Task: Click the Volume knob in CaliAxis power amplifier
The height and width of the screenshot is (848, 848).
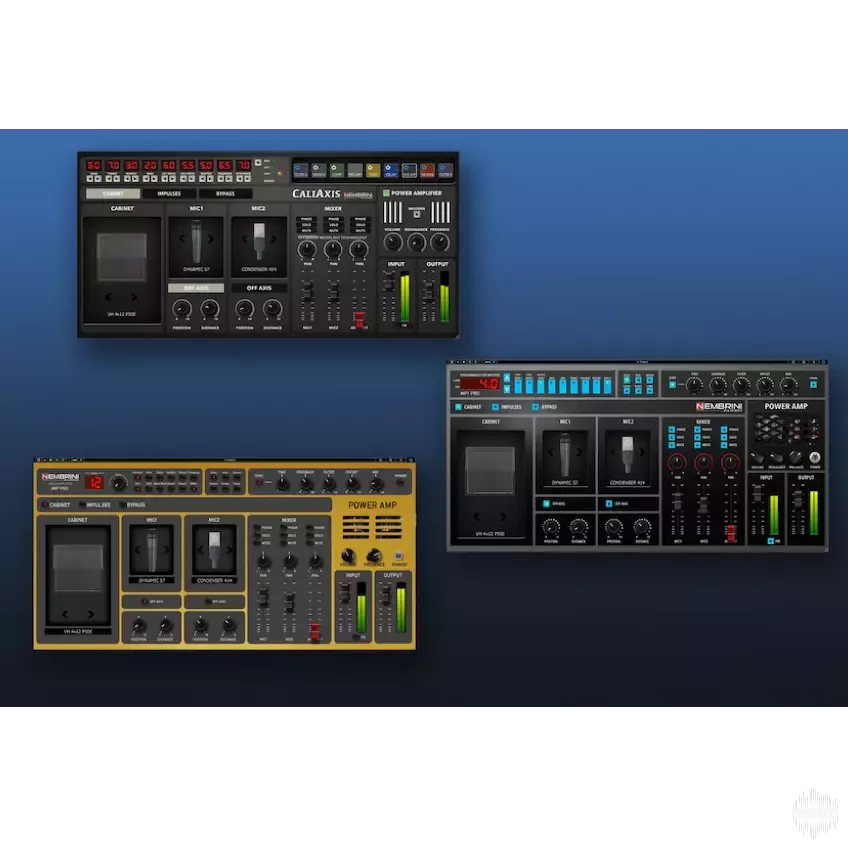Action: 393,242
